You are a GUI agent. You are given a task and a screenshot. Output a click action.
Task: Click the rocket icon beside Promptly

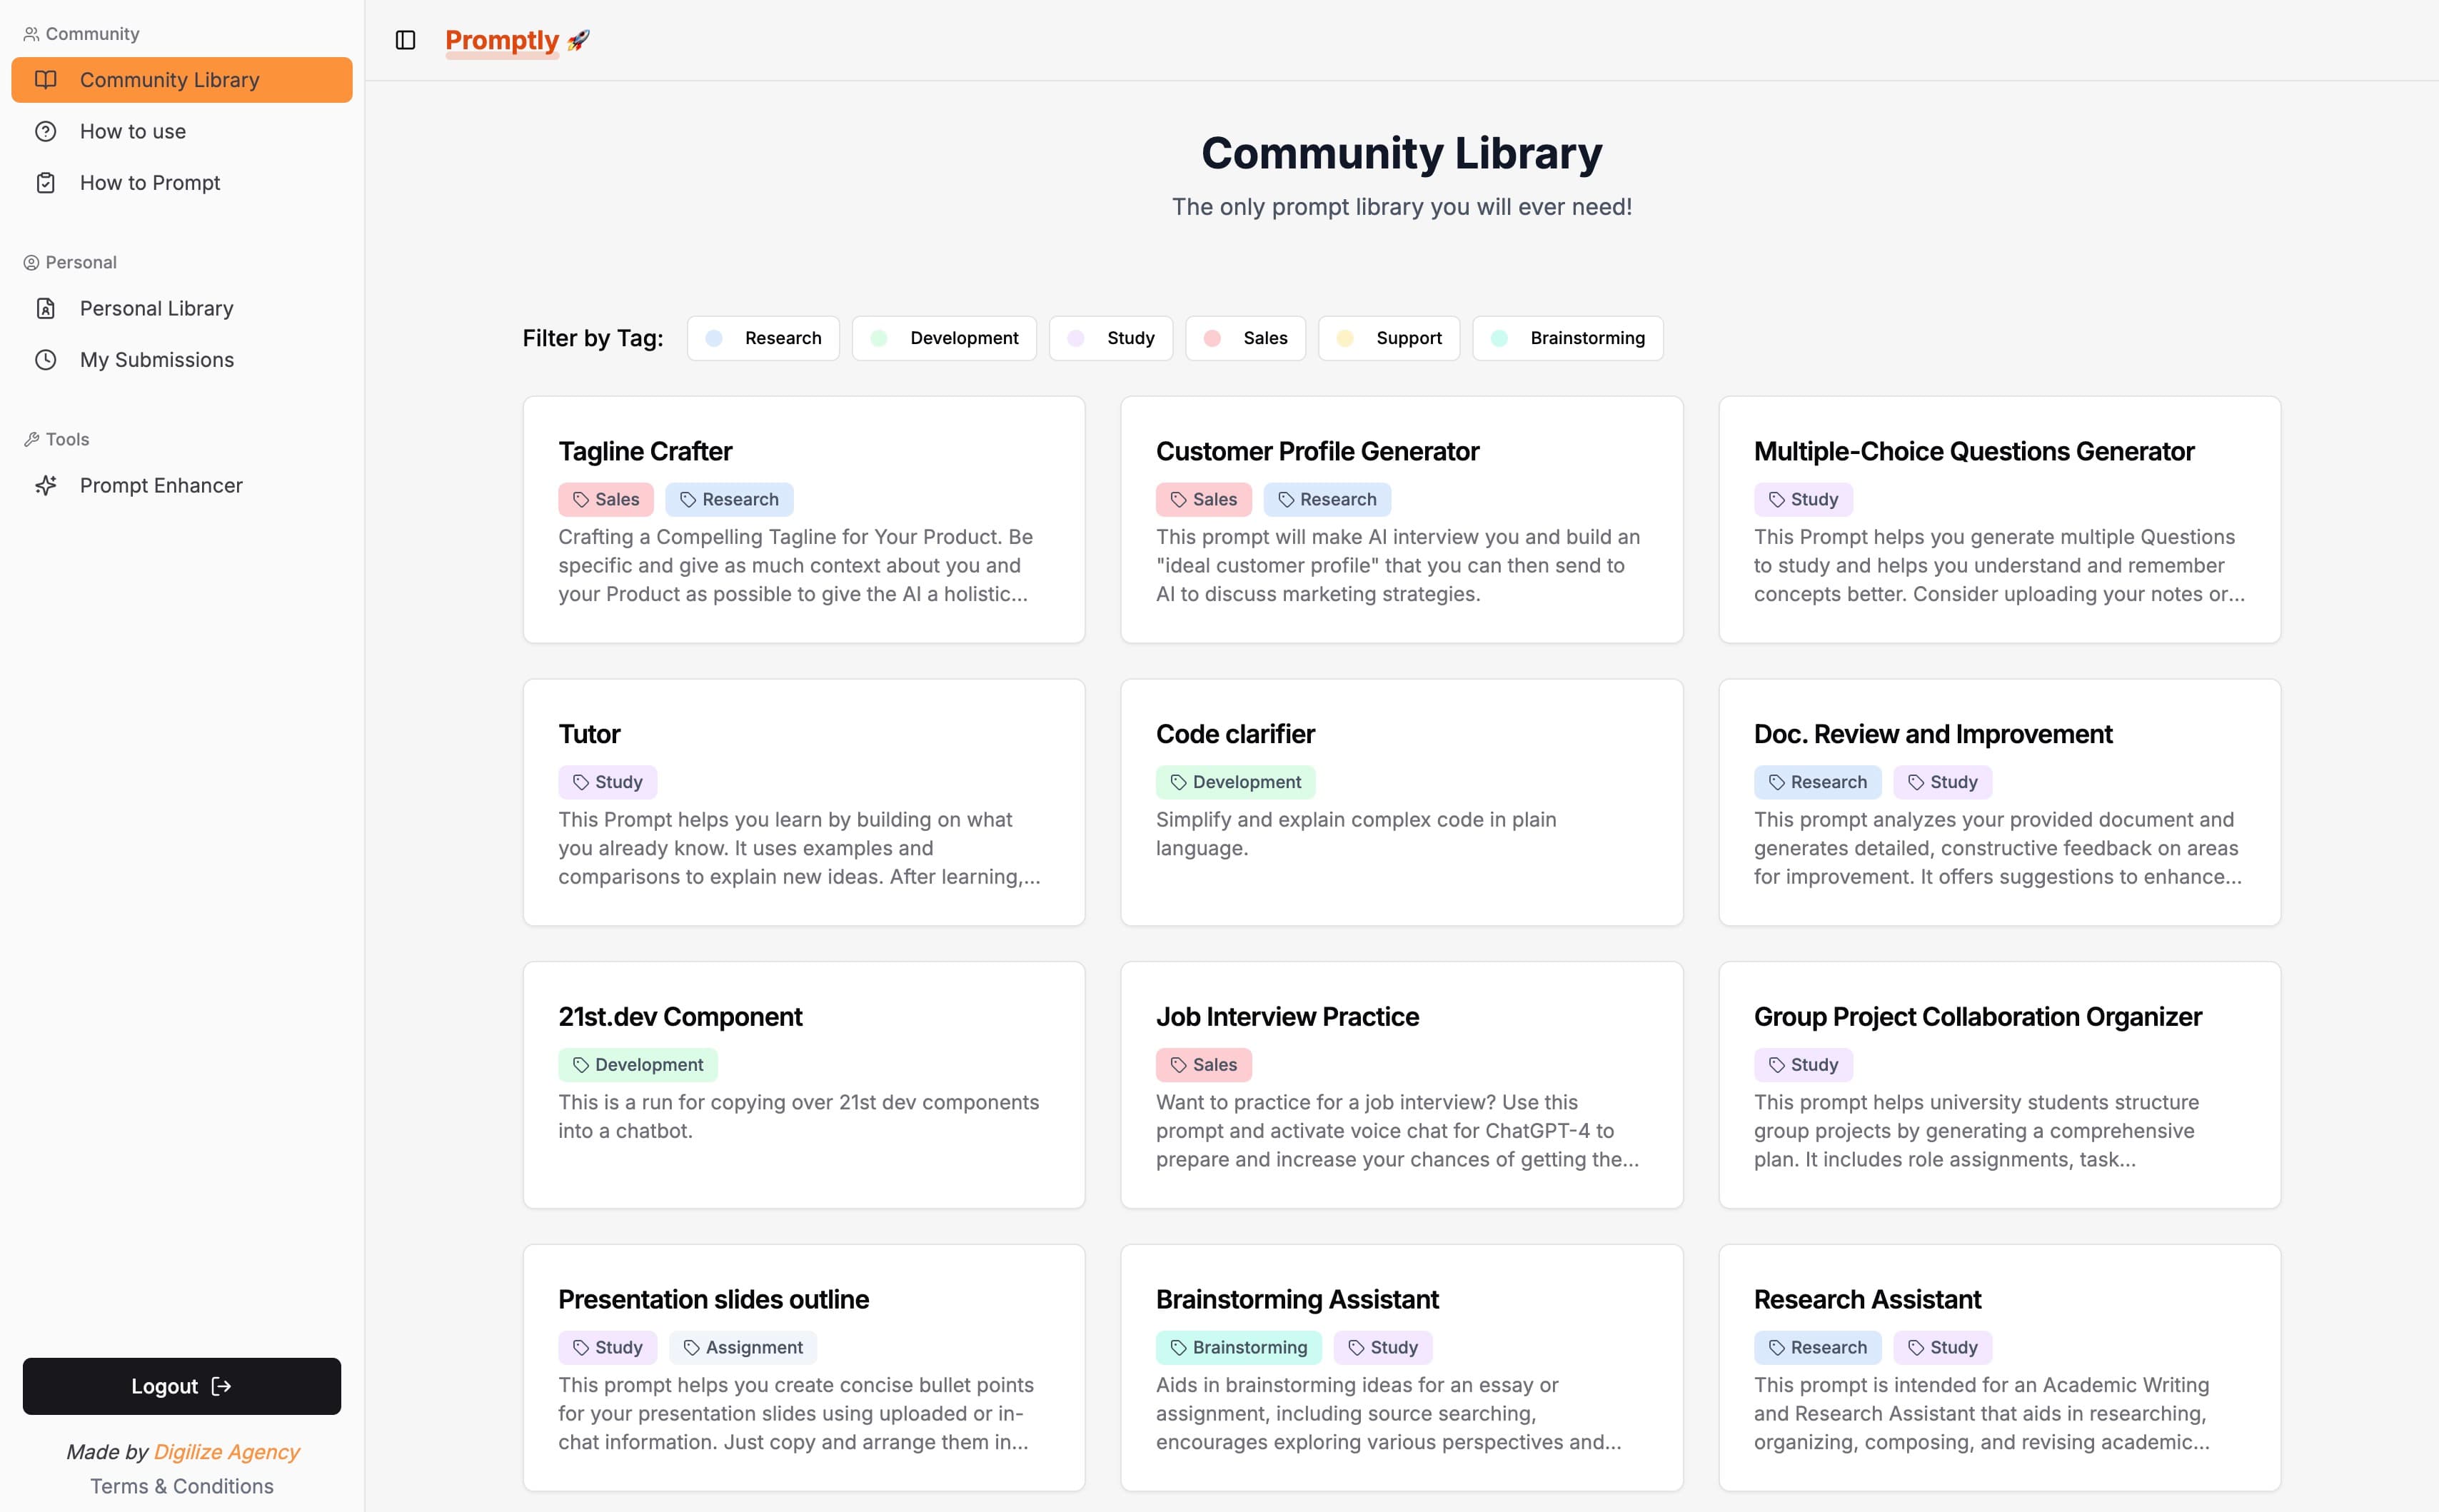click(x=578, y=40)
